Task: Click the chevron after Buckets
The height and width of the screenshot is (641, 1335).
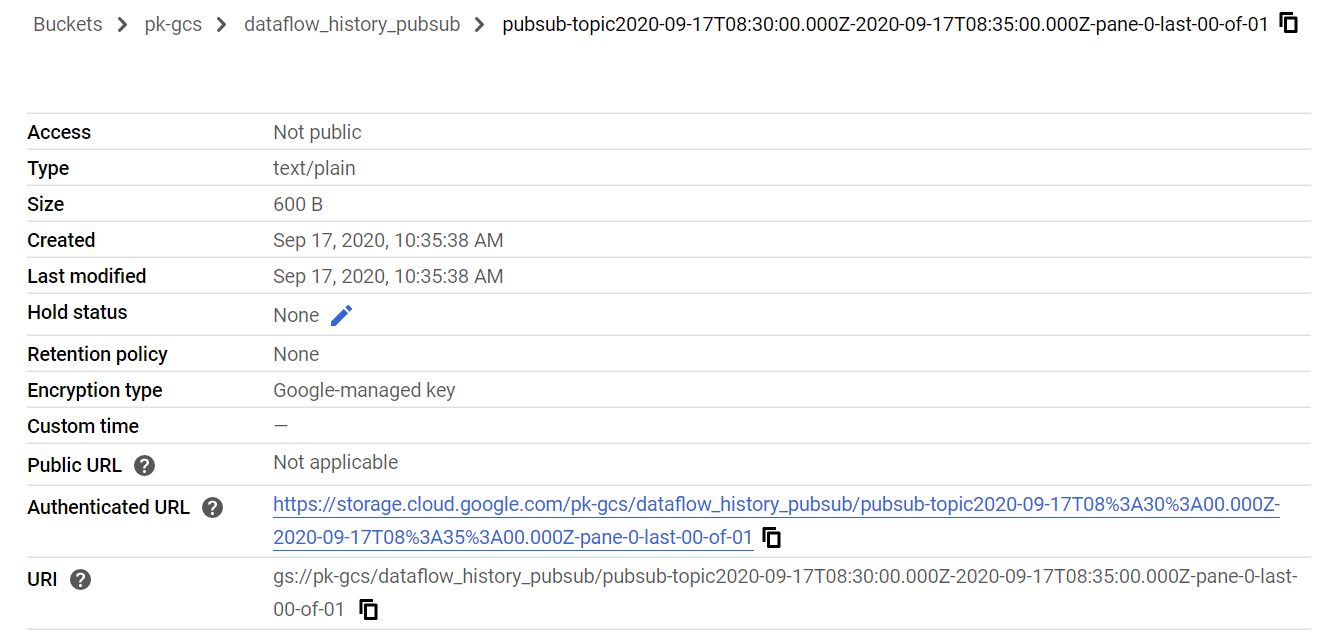Action: 123,25
